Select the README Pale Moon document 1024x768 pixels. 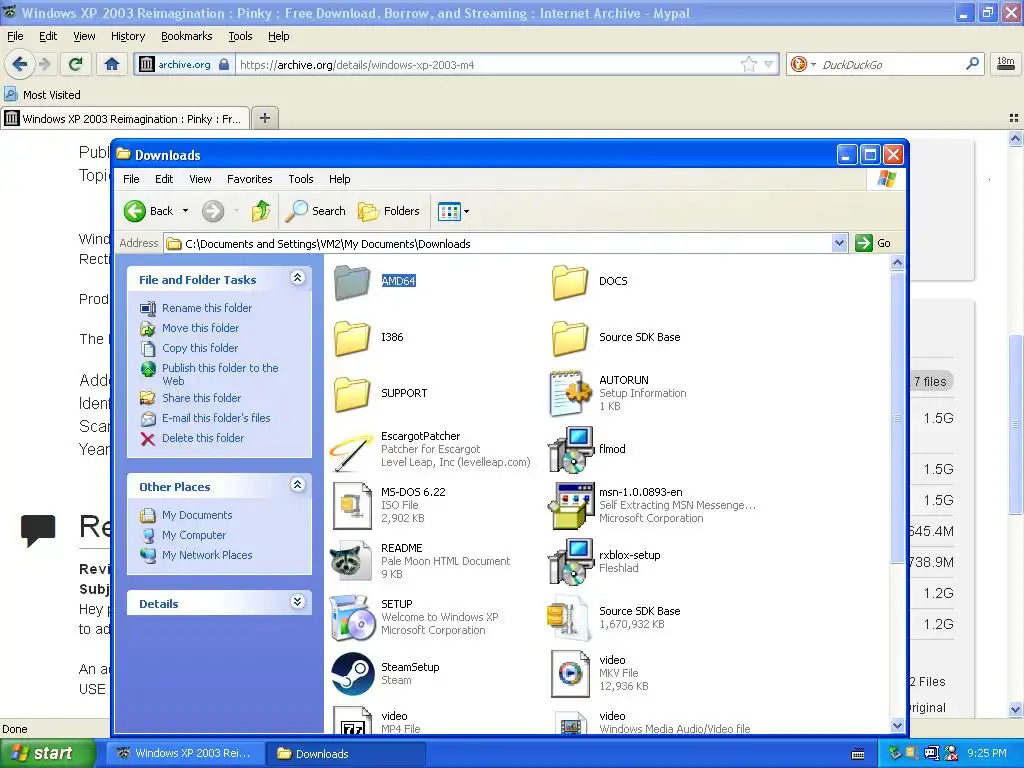[x=421, y=561]
